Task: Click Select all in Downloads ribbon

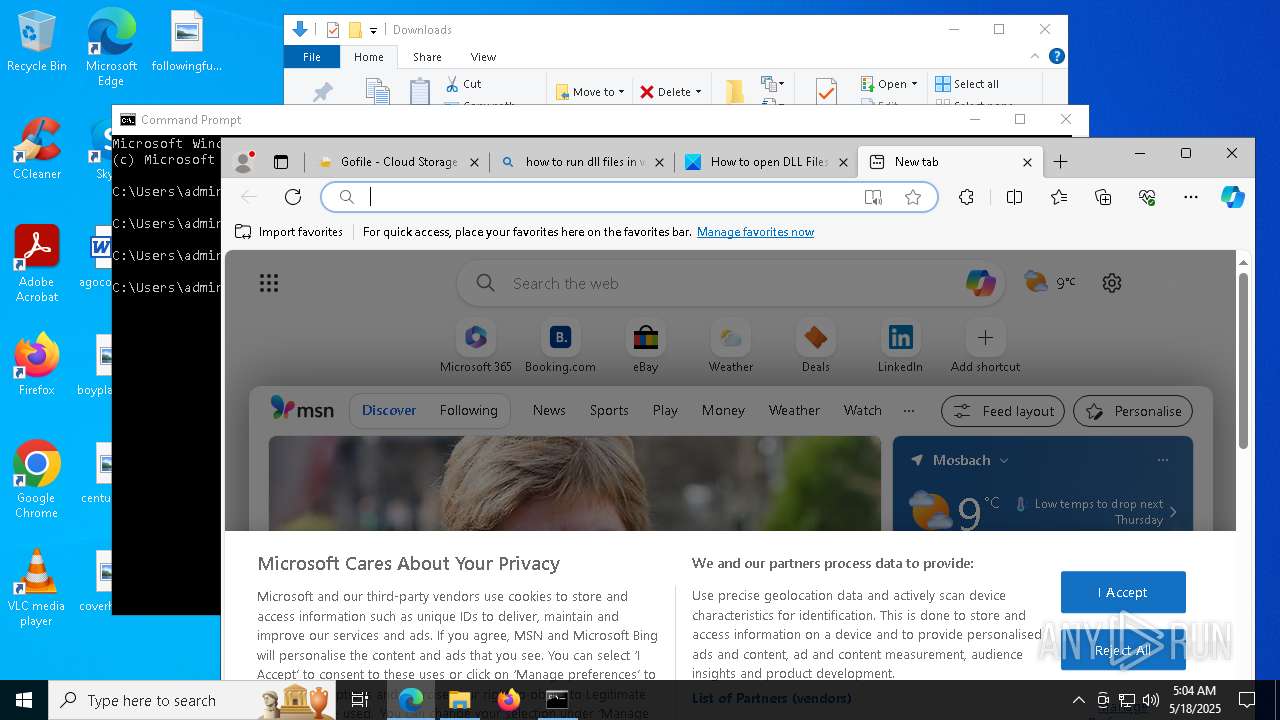Action: pos(966,84)
